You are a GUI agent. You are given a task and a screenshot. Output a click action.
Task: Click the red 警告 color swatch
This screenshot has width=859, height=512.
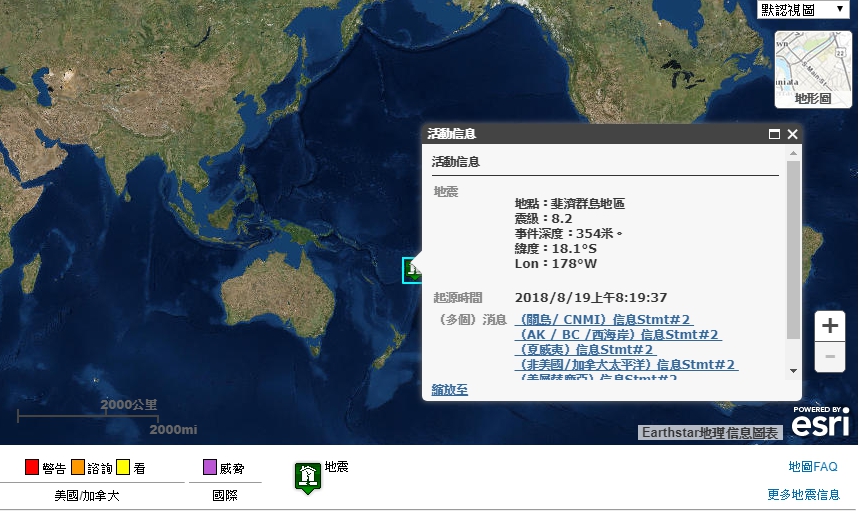[32, 467]
